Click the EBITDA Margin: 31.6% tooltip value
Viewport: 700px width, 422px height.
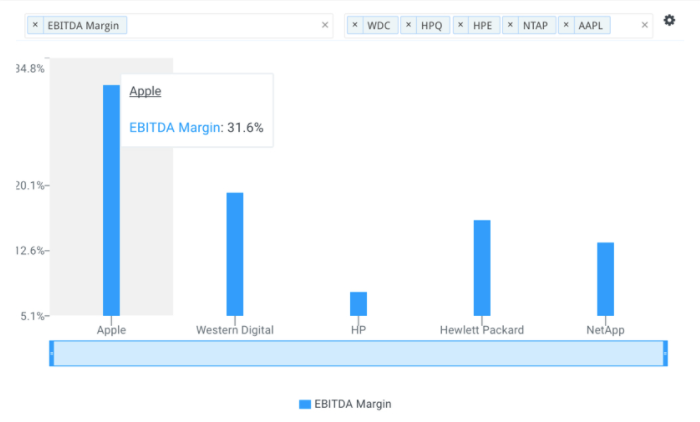[x=196, y=128]
